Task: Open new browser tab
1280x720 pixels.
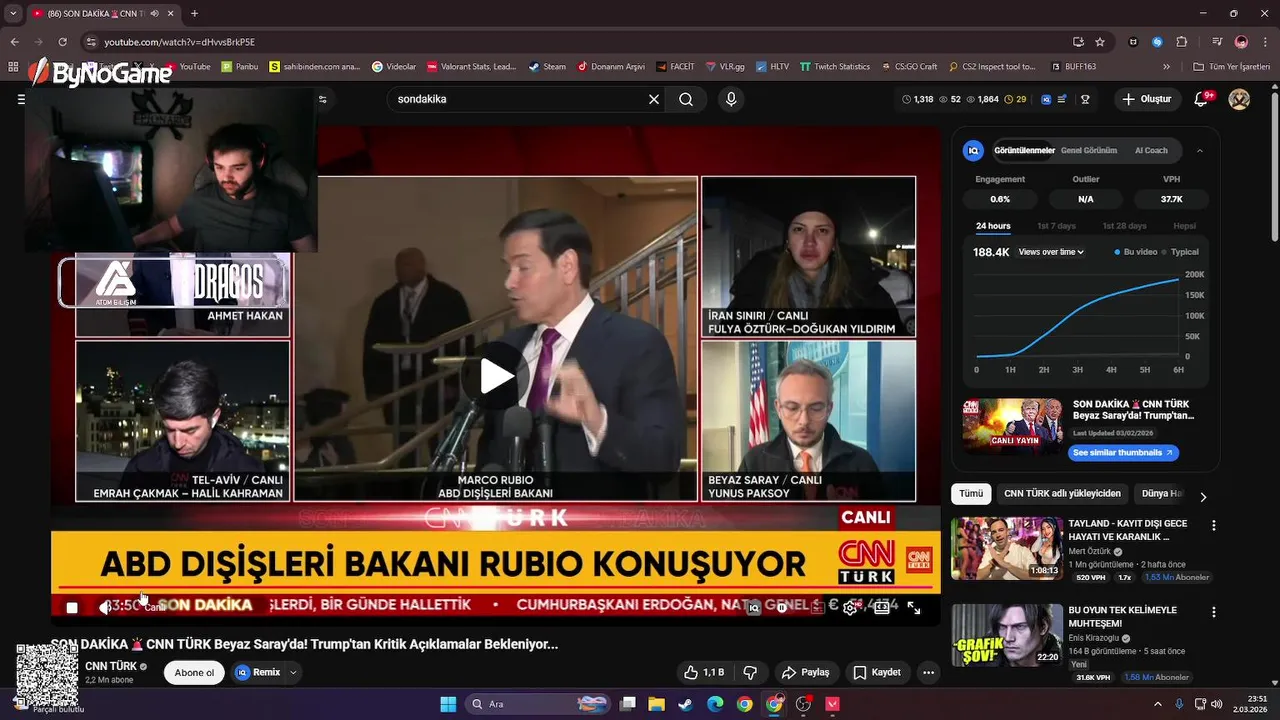Action: [194, 13]
